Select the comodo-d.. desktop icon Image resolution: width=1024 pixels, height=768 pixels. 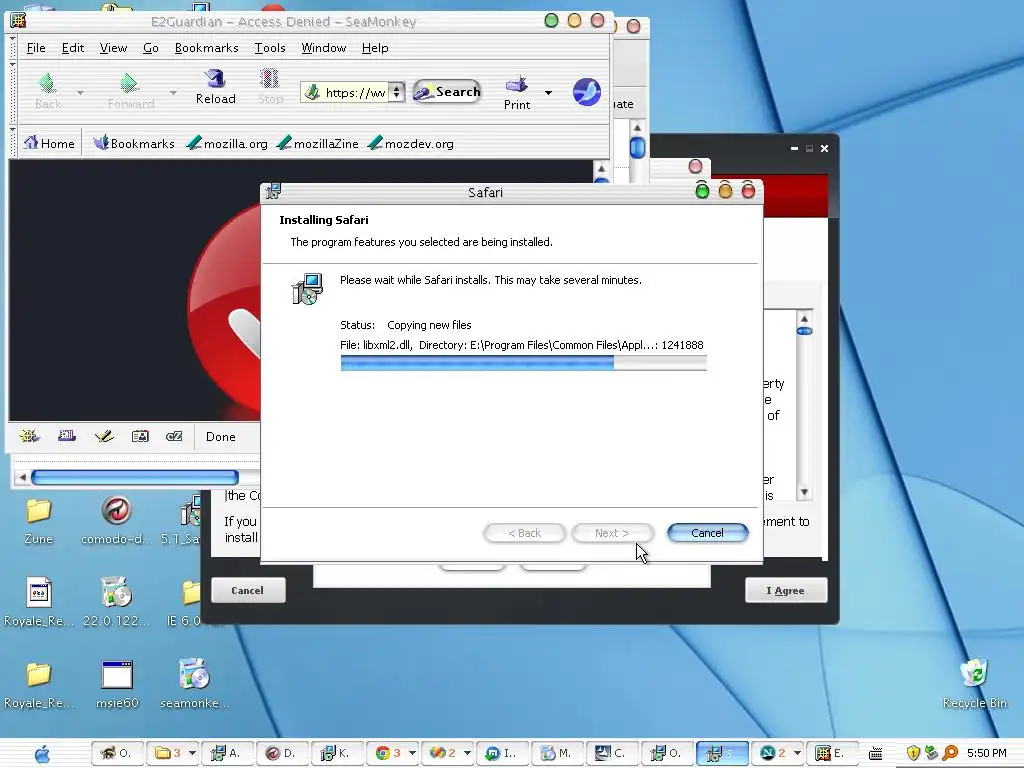coord(117,522)
